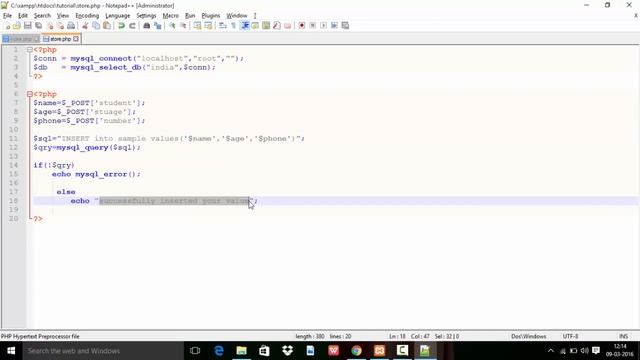This screenshot has width=640, height=360.
Task: Switch to the inactive first document tab
Action: click(20, 39)
